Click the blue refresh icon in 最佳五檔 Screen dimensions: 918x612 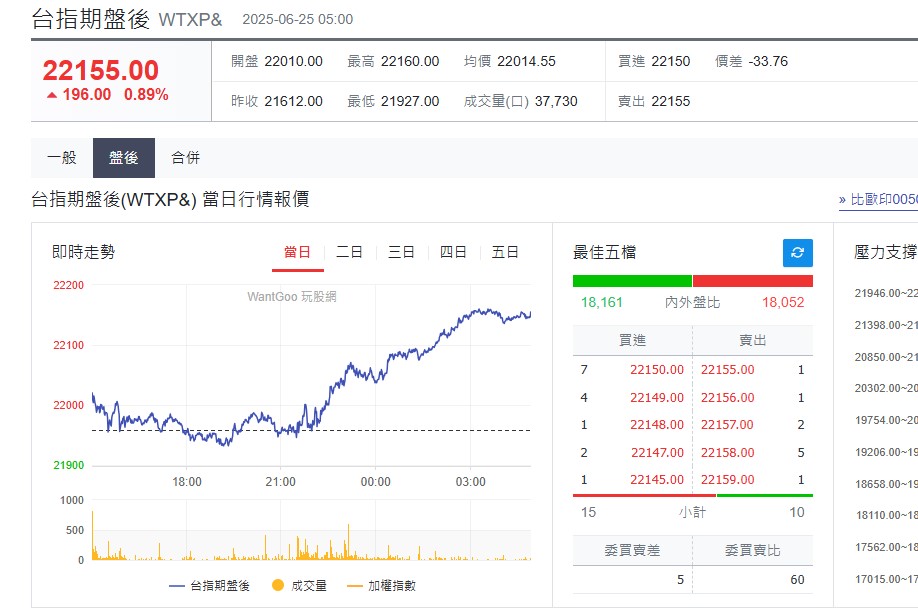797,253
